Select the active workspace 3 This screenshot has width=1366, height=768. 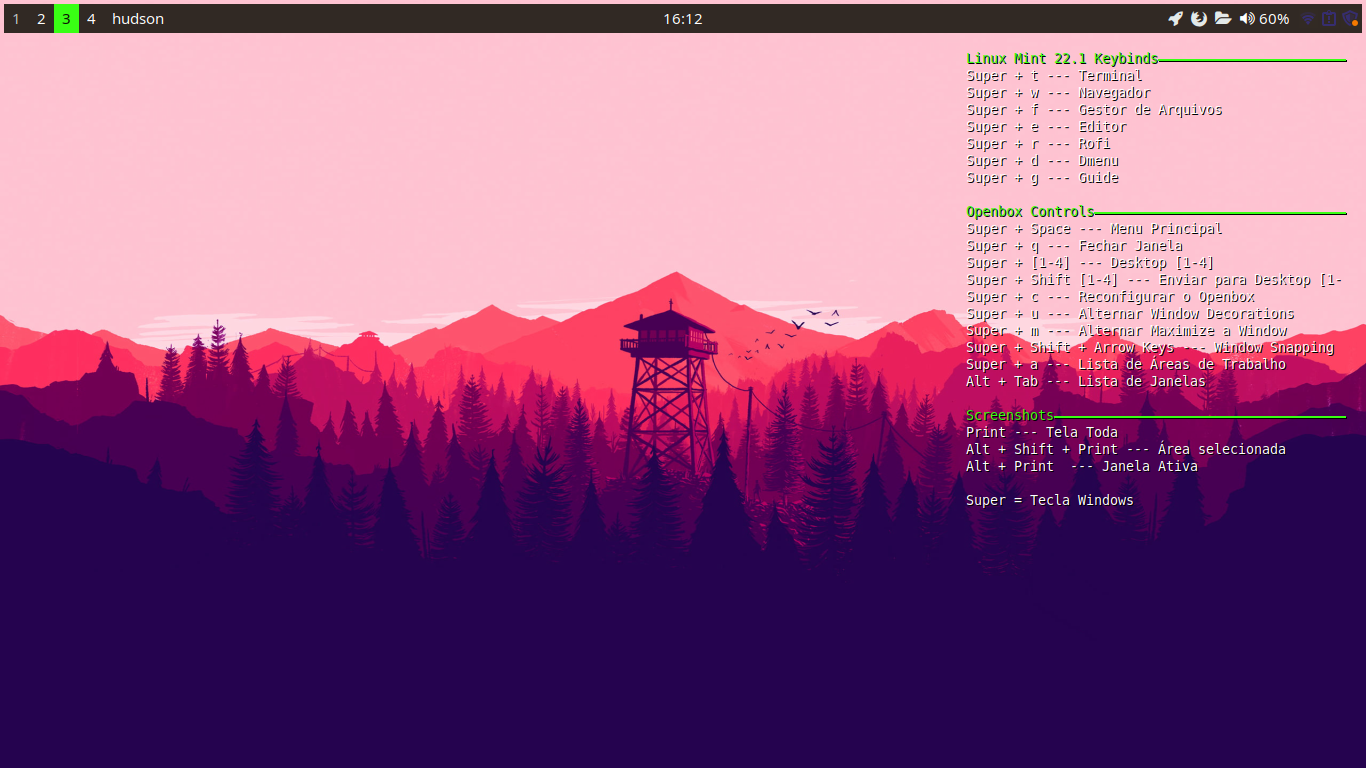pos(66,19)
